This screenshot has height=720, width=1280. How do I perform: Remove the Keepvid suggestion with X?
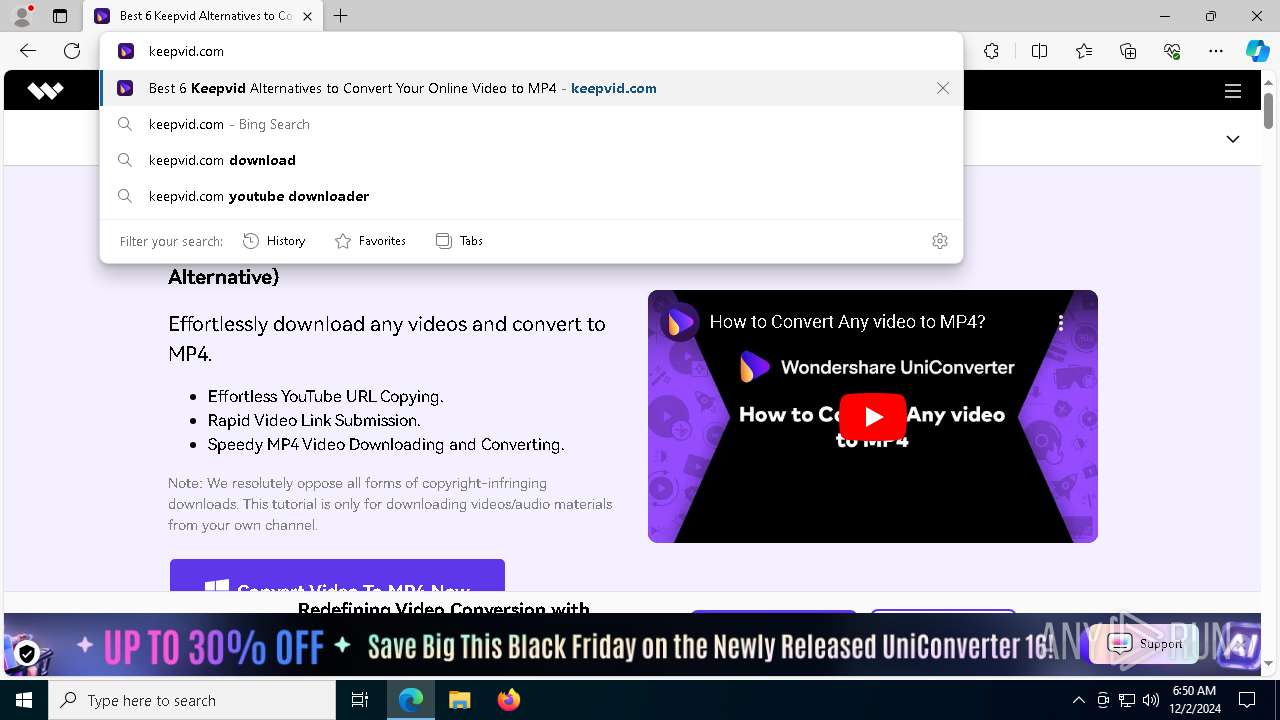(x=942, y=88)
